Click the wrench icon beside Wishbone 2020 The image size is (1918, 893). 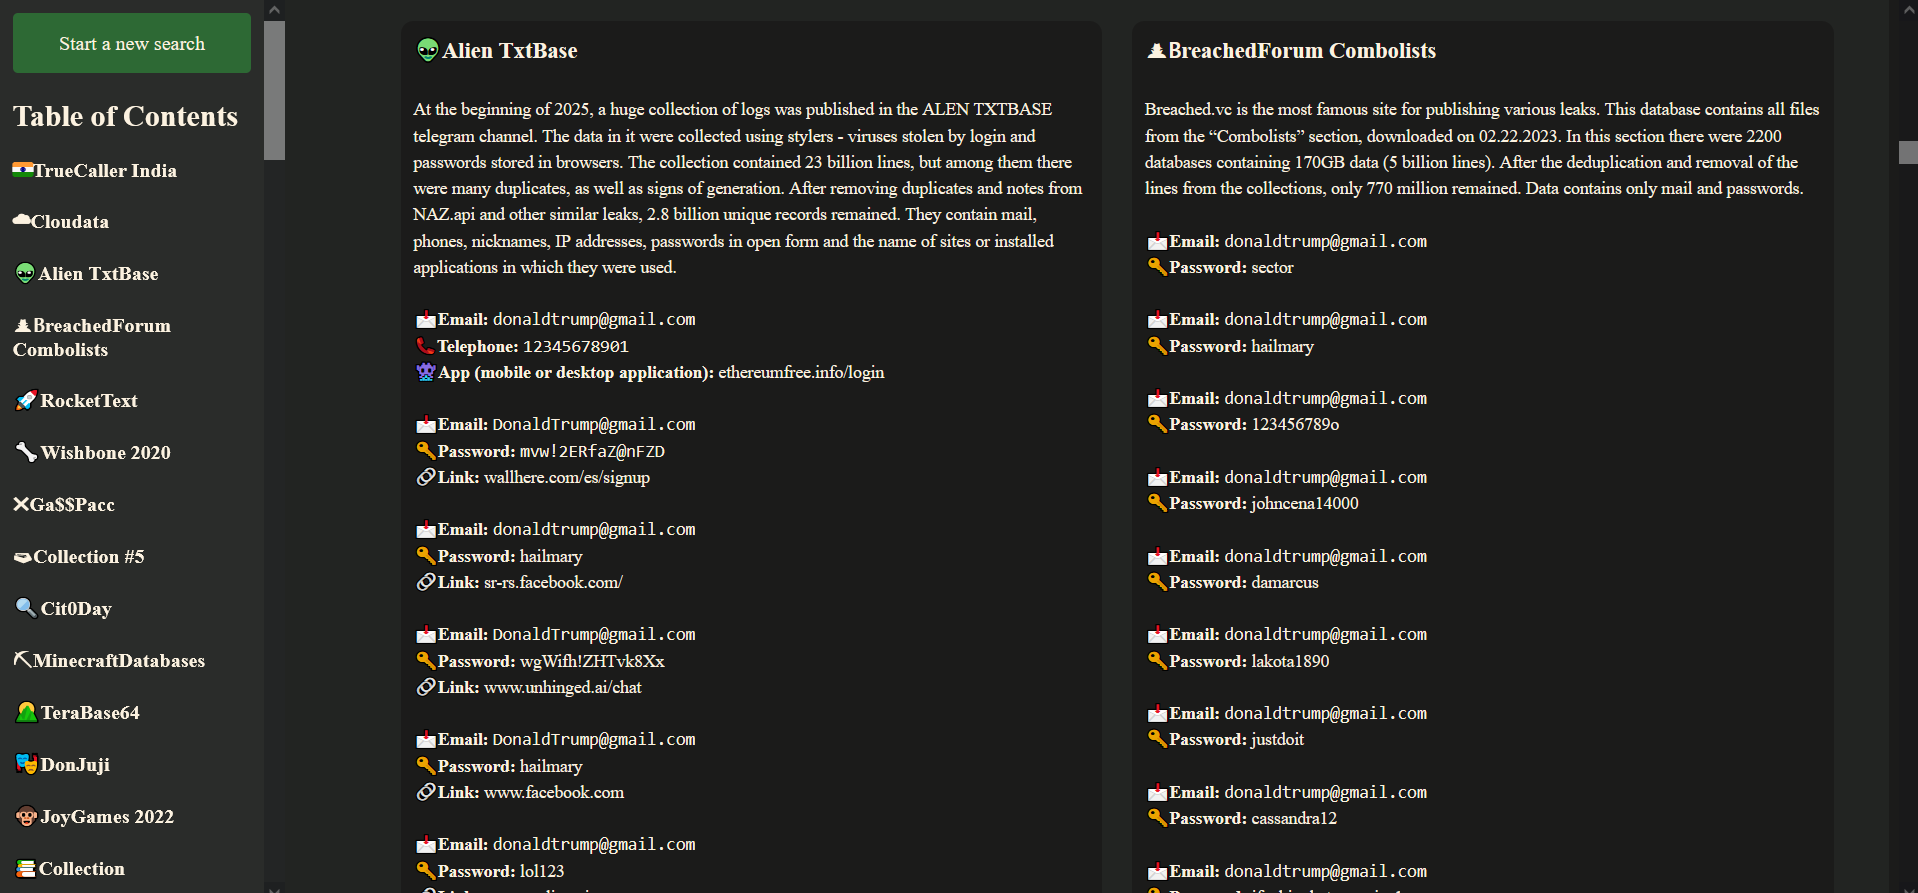pos(25,452)
